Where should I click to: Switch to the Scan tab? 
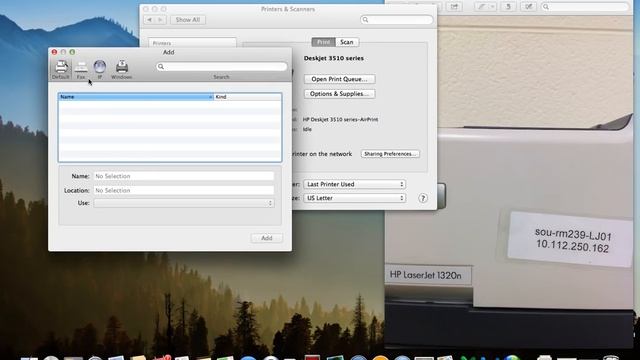(x=347, y=42)
